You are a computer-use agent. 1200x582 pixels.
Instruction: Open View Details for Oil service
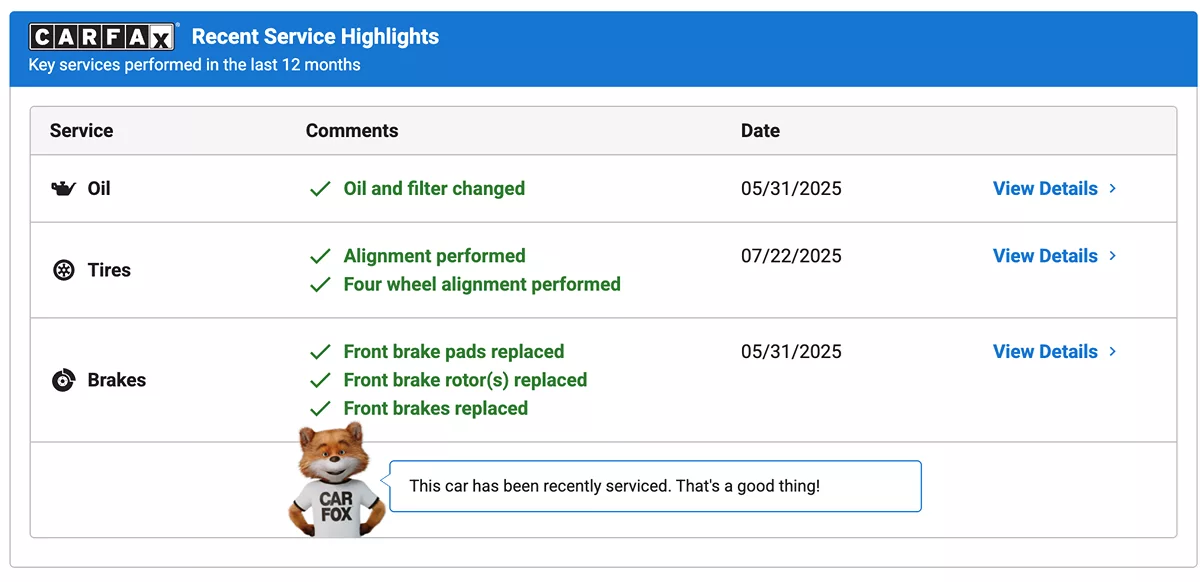(1045, 189)
